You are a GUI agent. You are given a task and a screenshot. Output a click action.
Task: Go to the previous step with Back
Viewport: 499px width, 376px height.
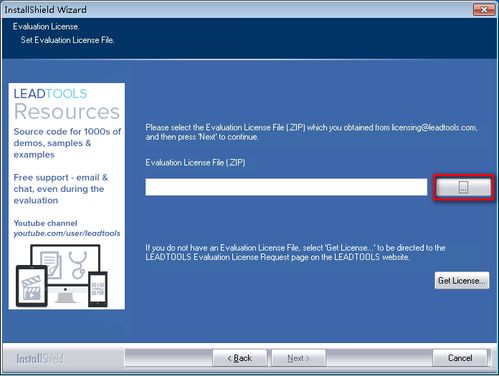point(240,358)
